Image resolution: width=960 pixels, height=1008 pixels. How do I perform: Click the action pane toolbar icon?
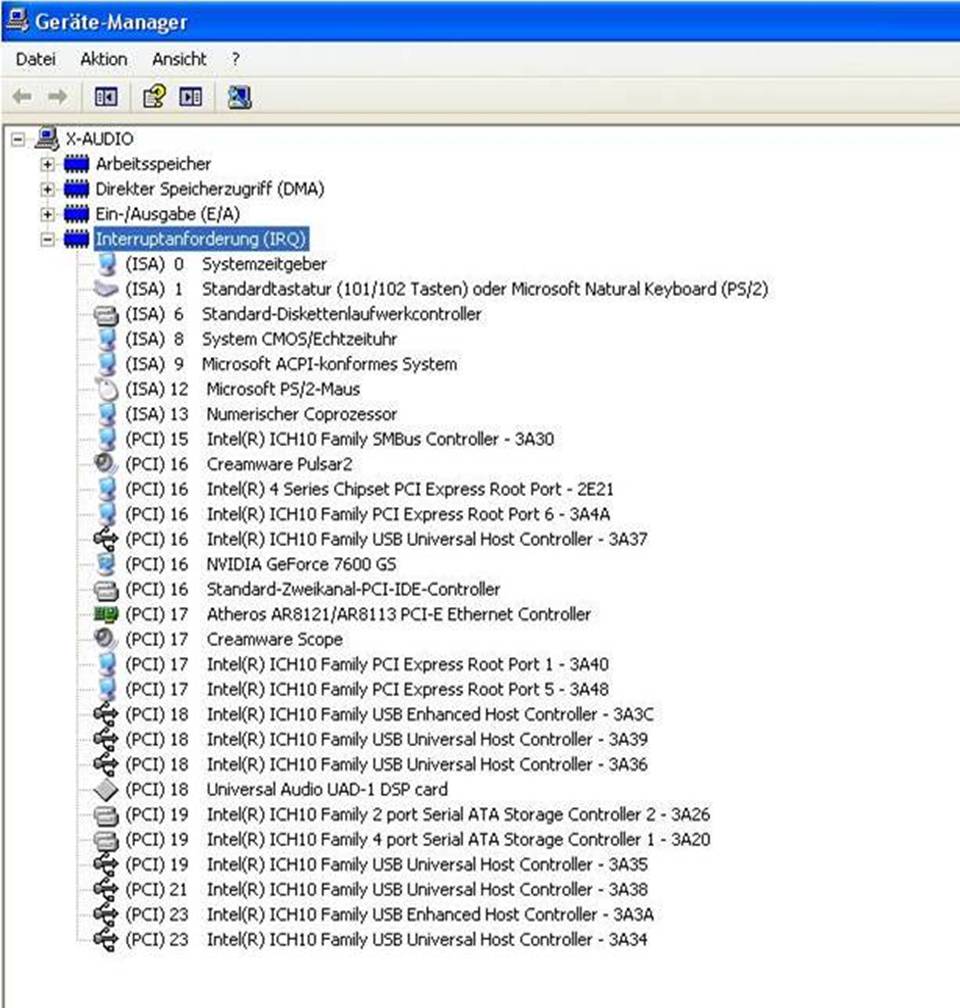[190, 97]
